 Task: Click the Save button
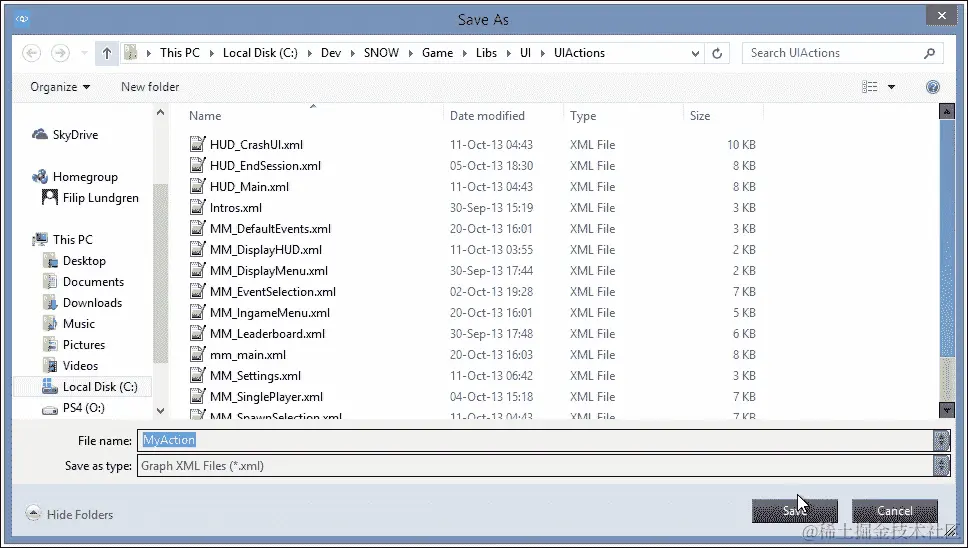[795, 511]
